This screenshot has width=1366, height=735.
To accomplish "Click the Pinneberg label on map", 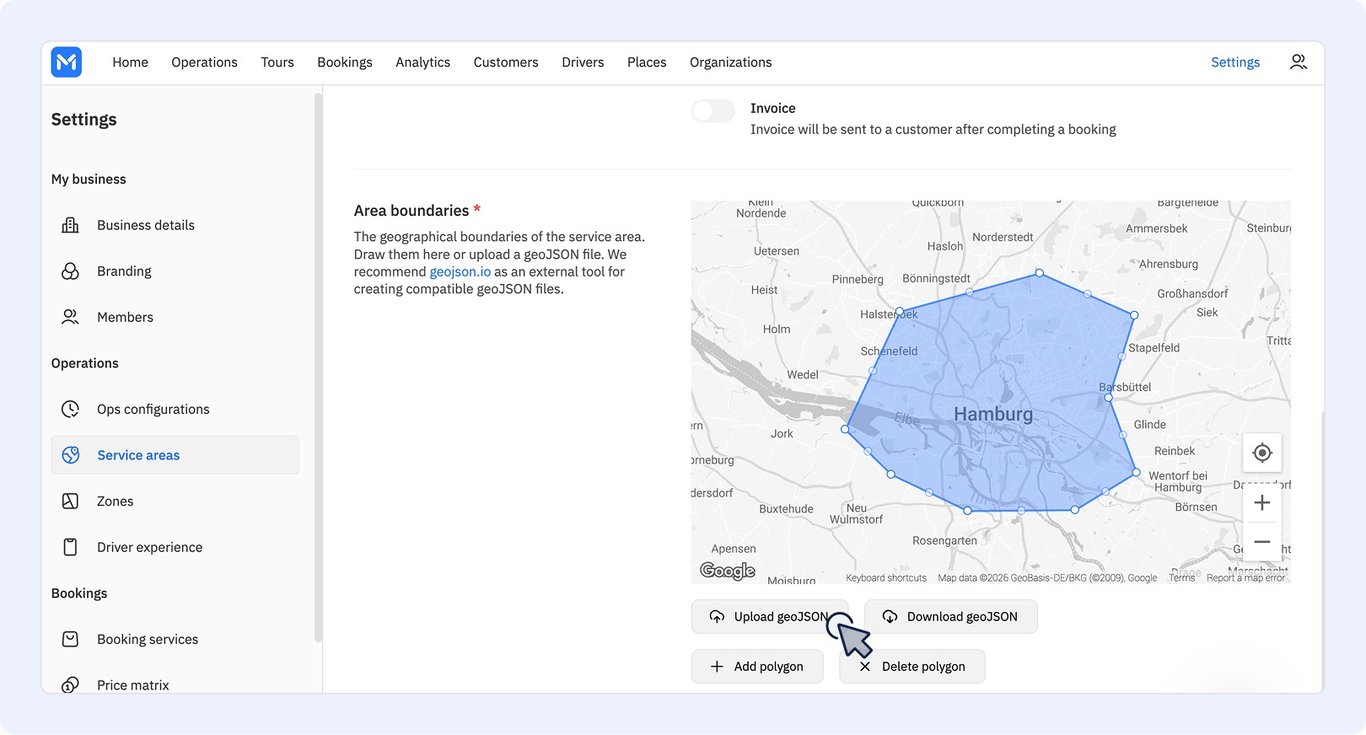I will pyautogui.click(x=858, y=279).
